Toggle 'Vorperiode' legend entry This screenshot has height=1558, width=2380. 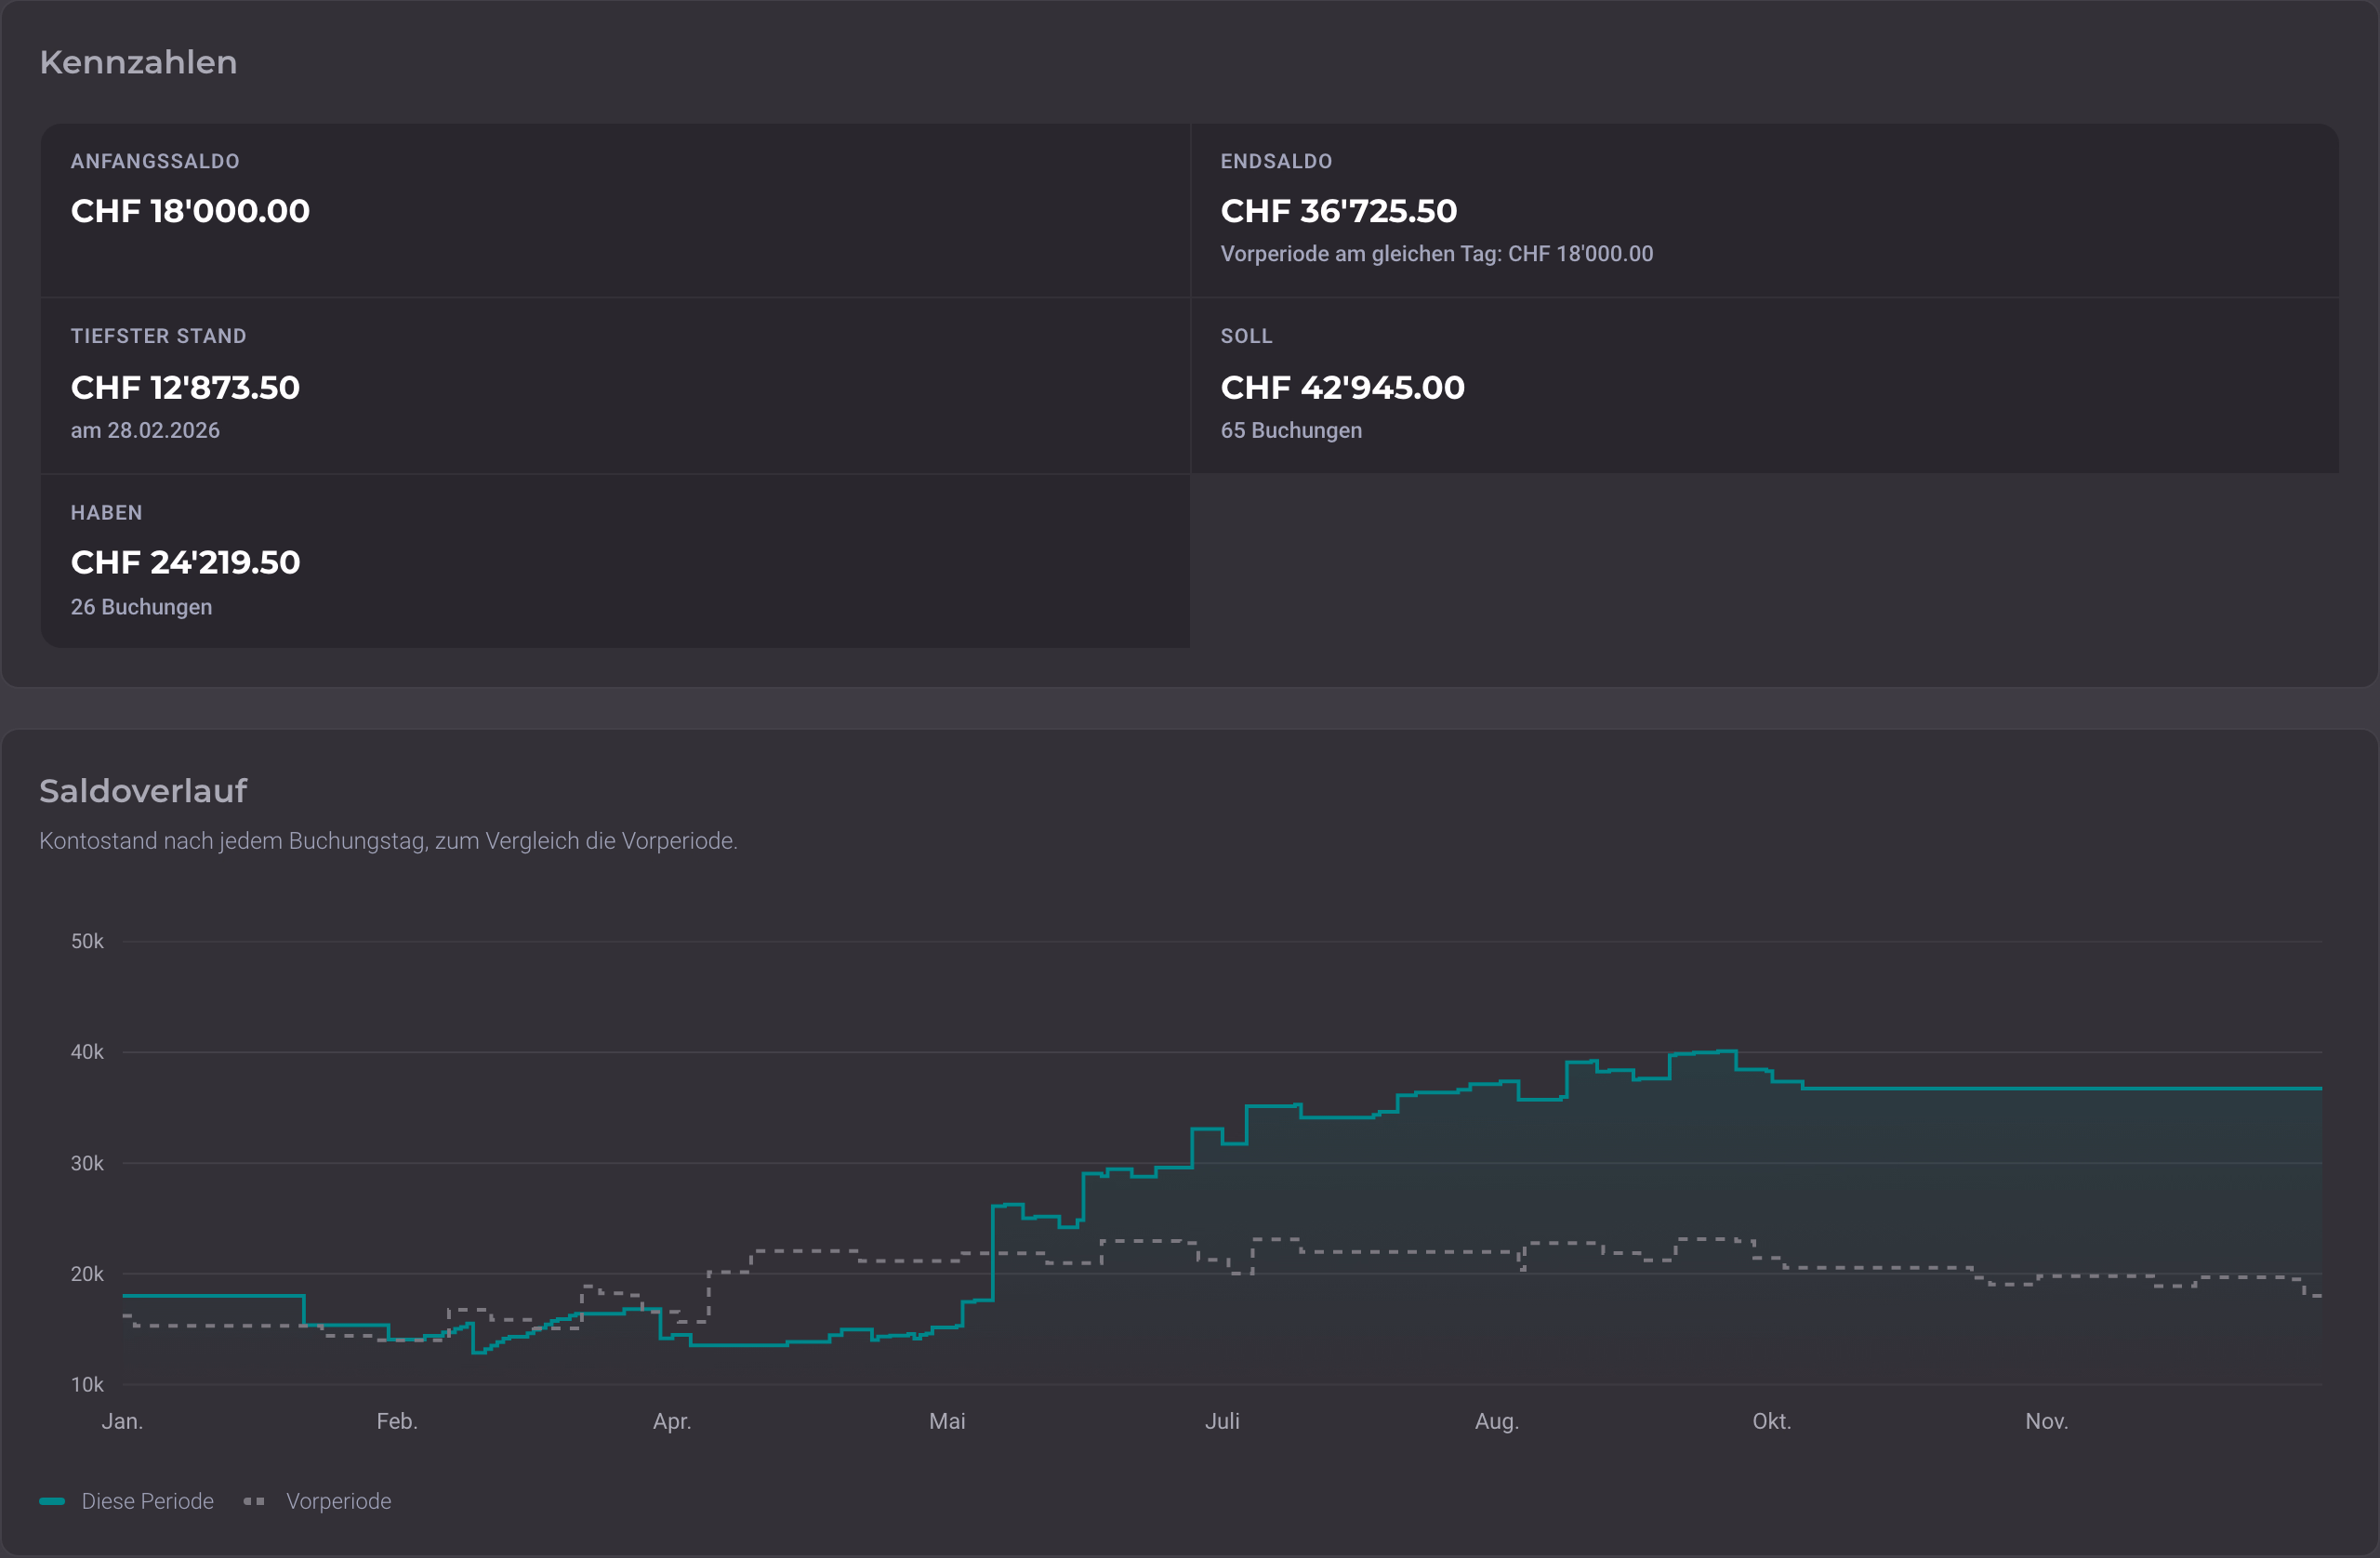coord(318,1501)
